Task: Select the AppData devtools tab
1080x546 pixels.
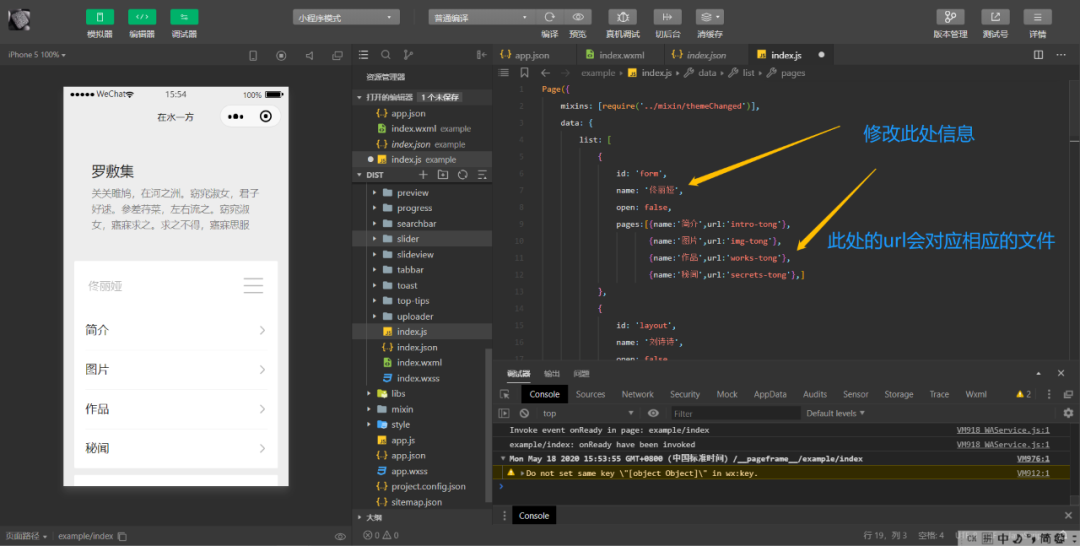Action: tap(770, 395)
